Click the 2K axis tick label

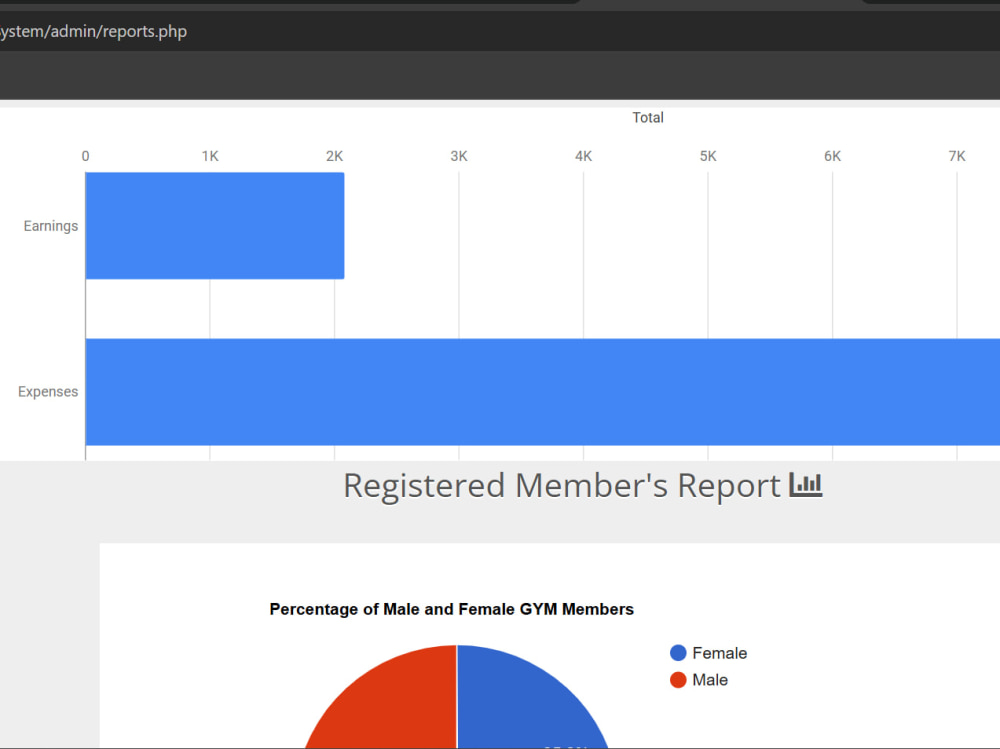[335, 156]
